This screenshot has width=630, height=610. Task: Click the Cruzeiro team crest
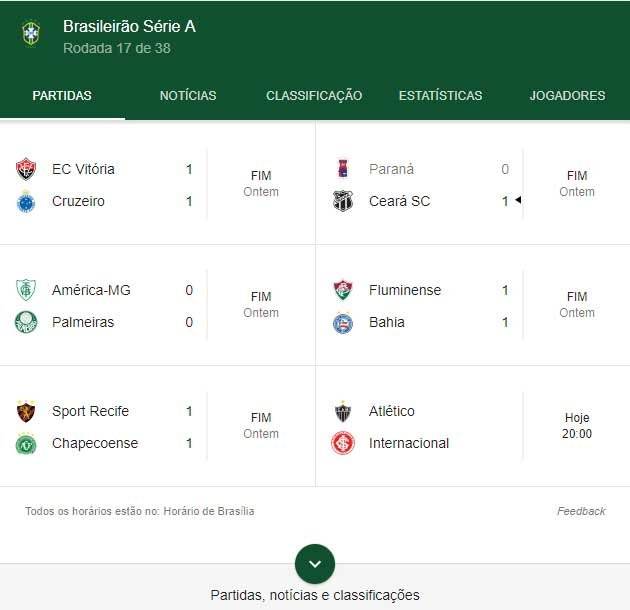point(26,202)
